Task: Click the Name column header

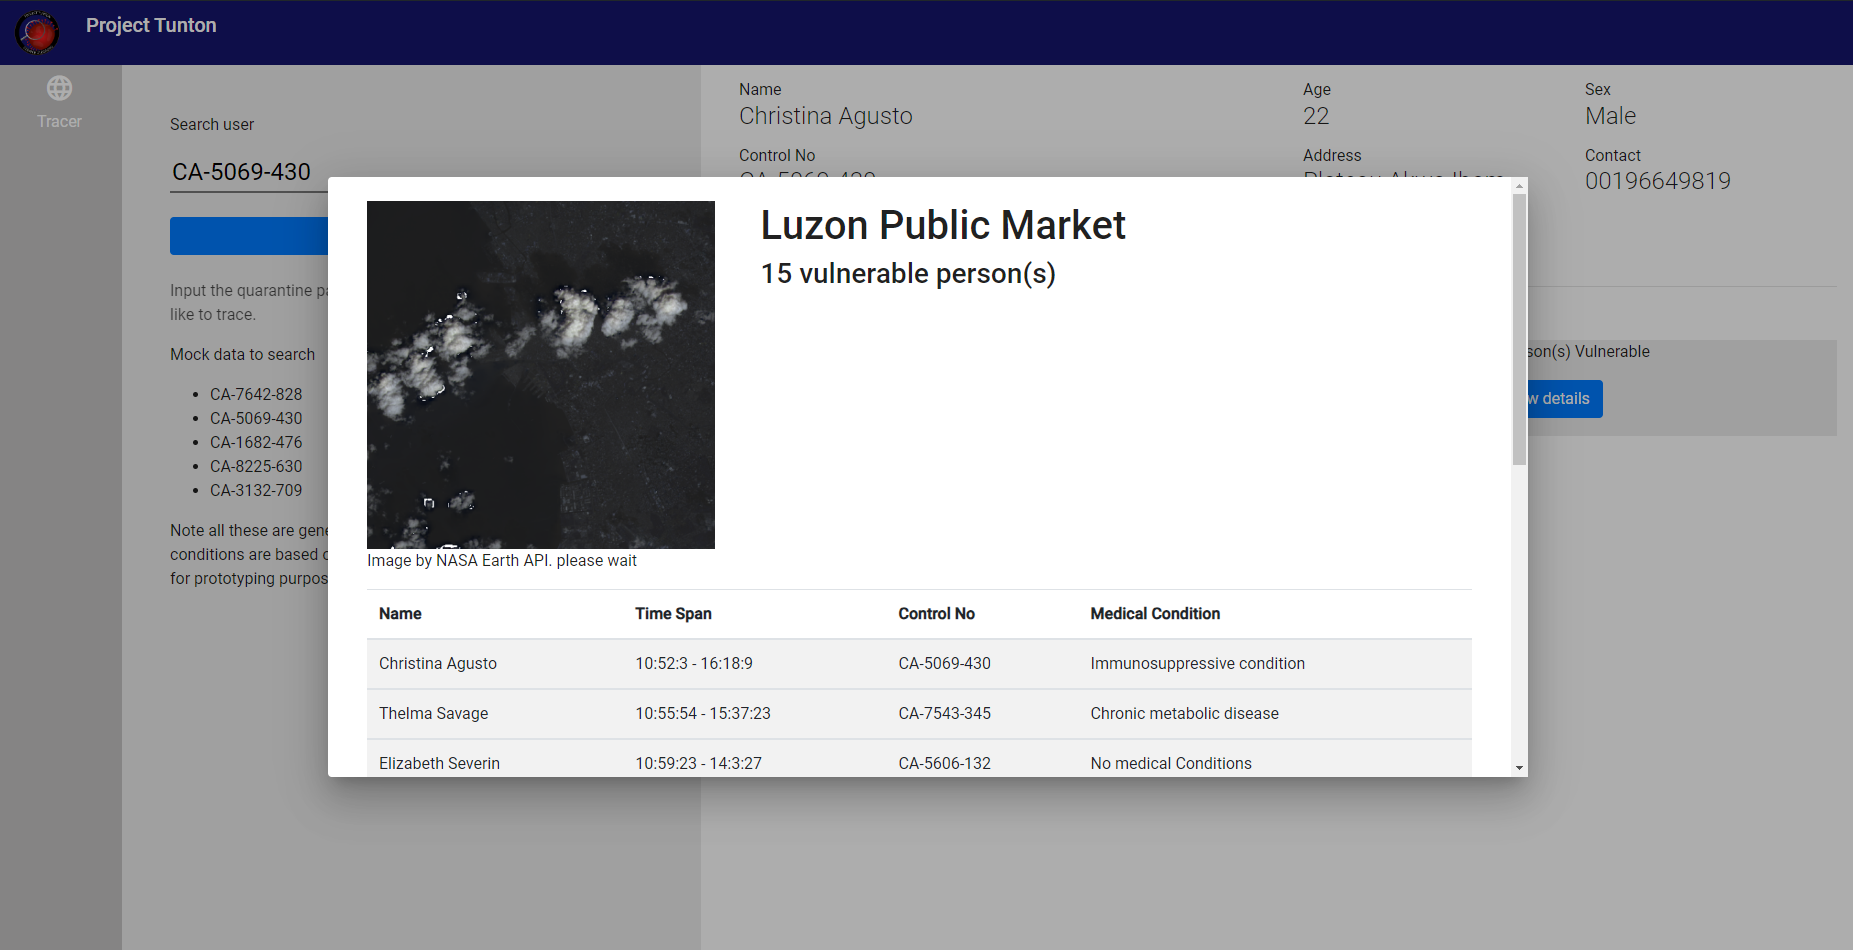Action: click(400, 614)
